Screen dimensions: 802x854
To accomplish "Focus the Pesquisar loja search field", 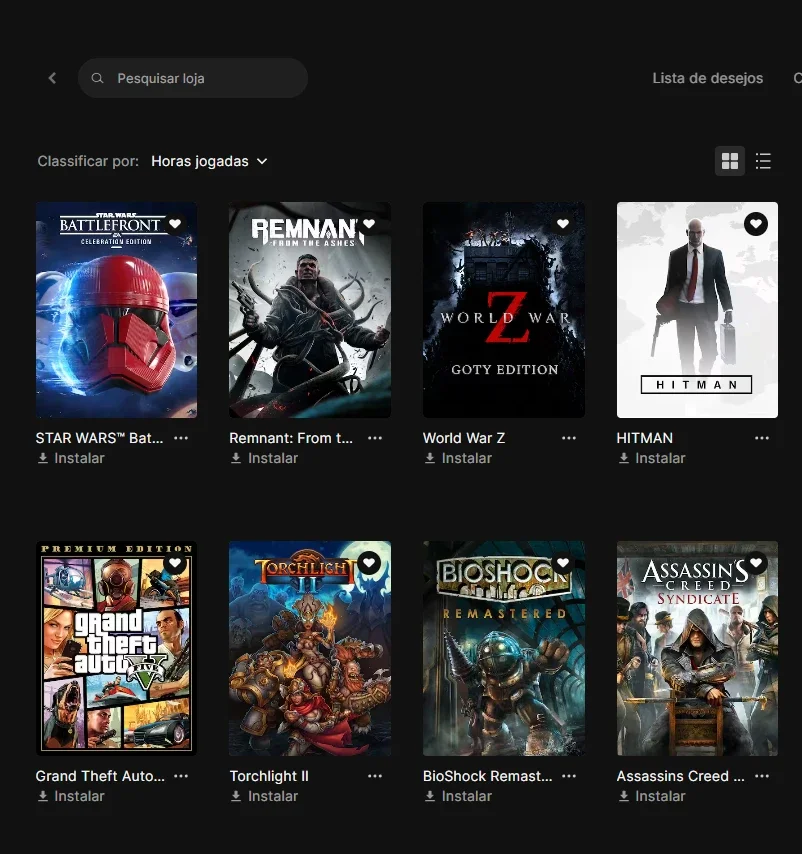I will point(193,78).
